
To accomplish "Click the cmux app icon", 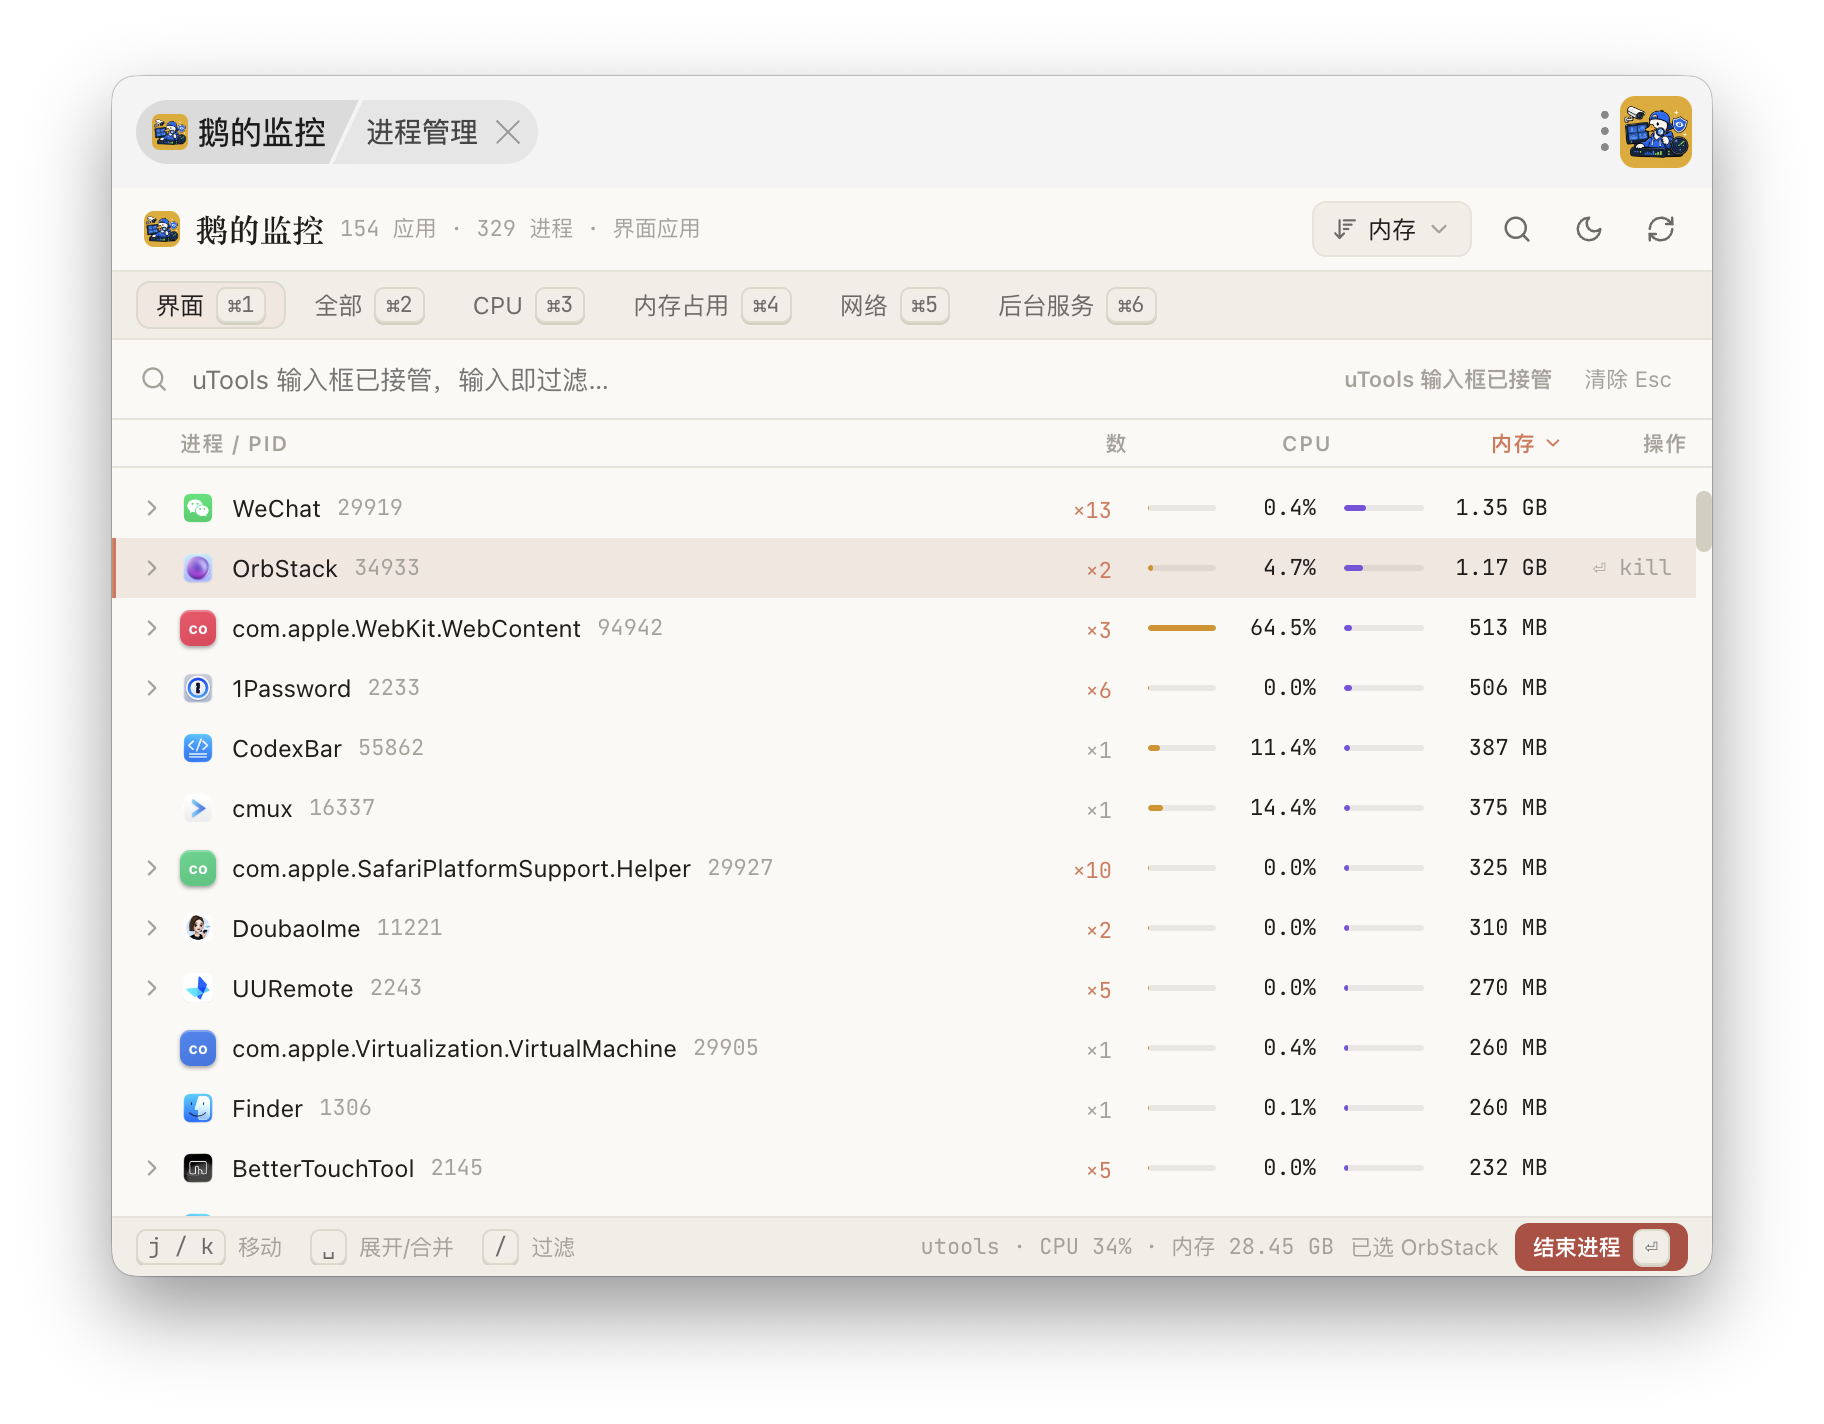I will [198, 808].
